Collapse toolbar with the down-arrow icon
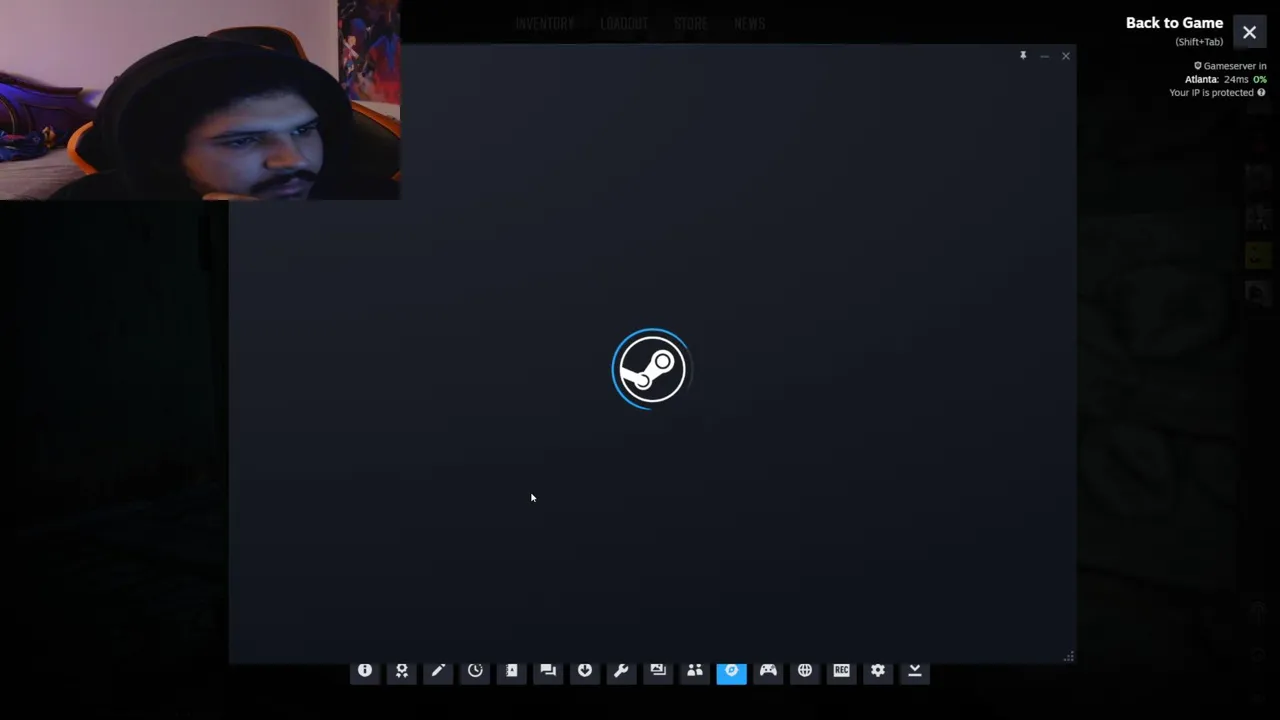Screen dimensions: 1280x720 915,671
